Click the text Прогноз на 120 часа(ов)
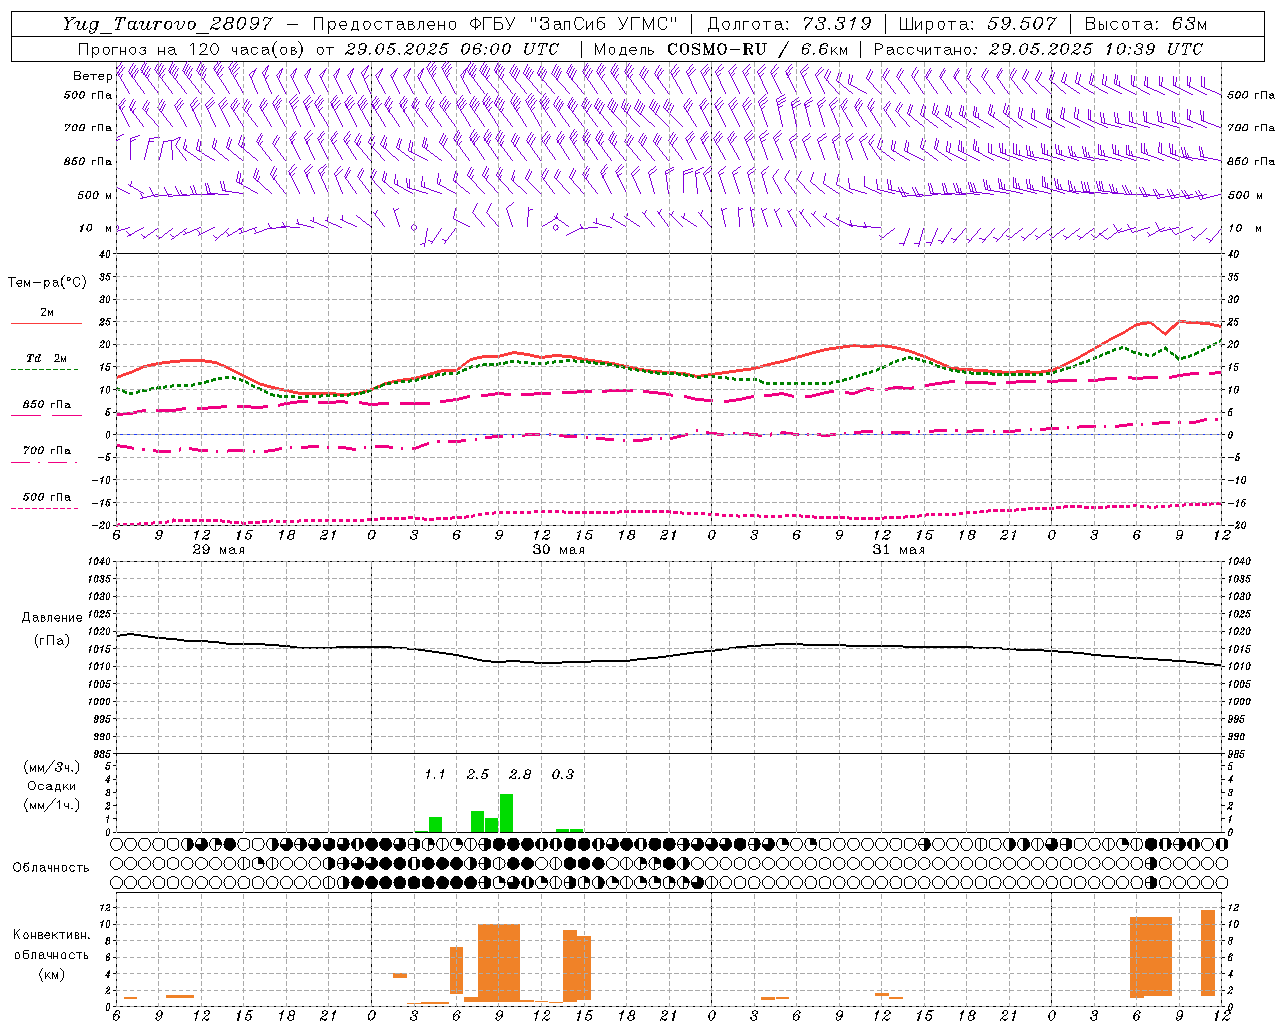Image resolution: width=1280 pixels, height=1024 pixels. coord(191,49)
